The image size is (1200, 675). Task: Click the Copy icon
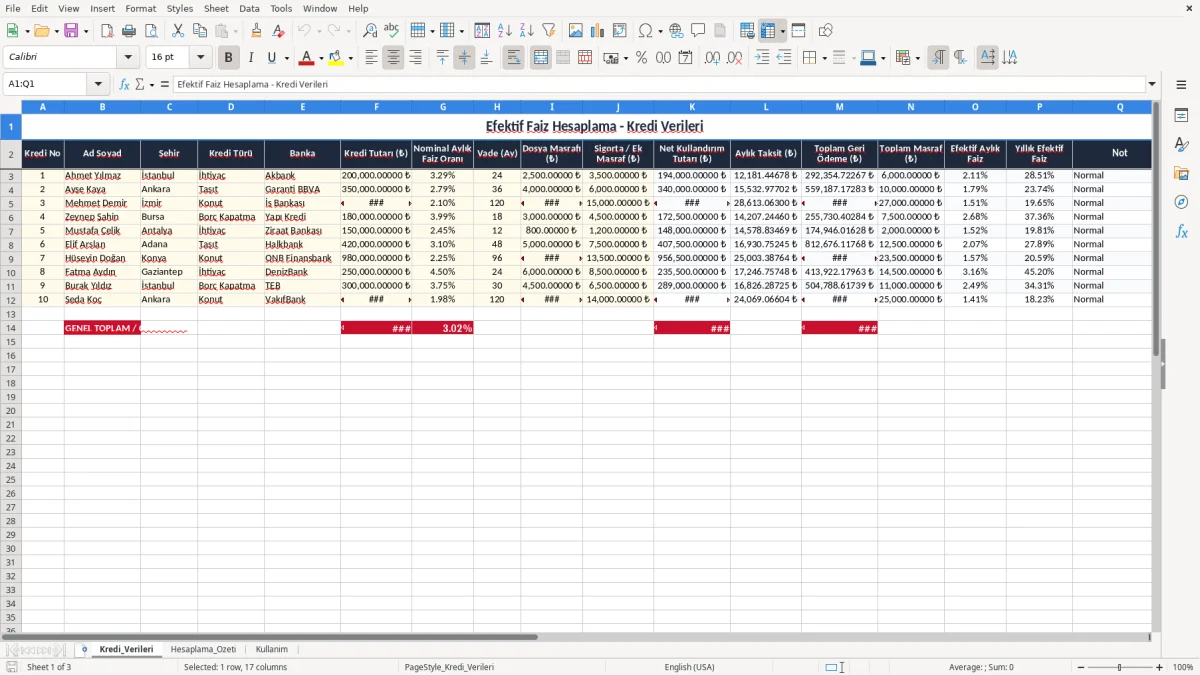tap(200, 31)
